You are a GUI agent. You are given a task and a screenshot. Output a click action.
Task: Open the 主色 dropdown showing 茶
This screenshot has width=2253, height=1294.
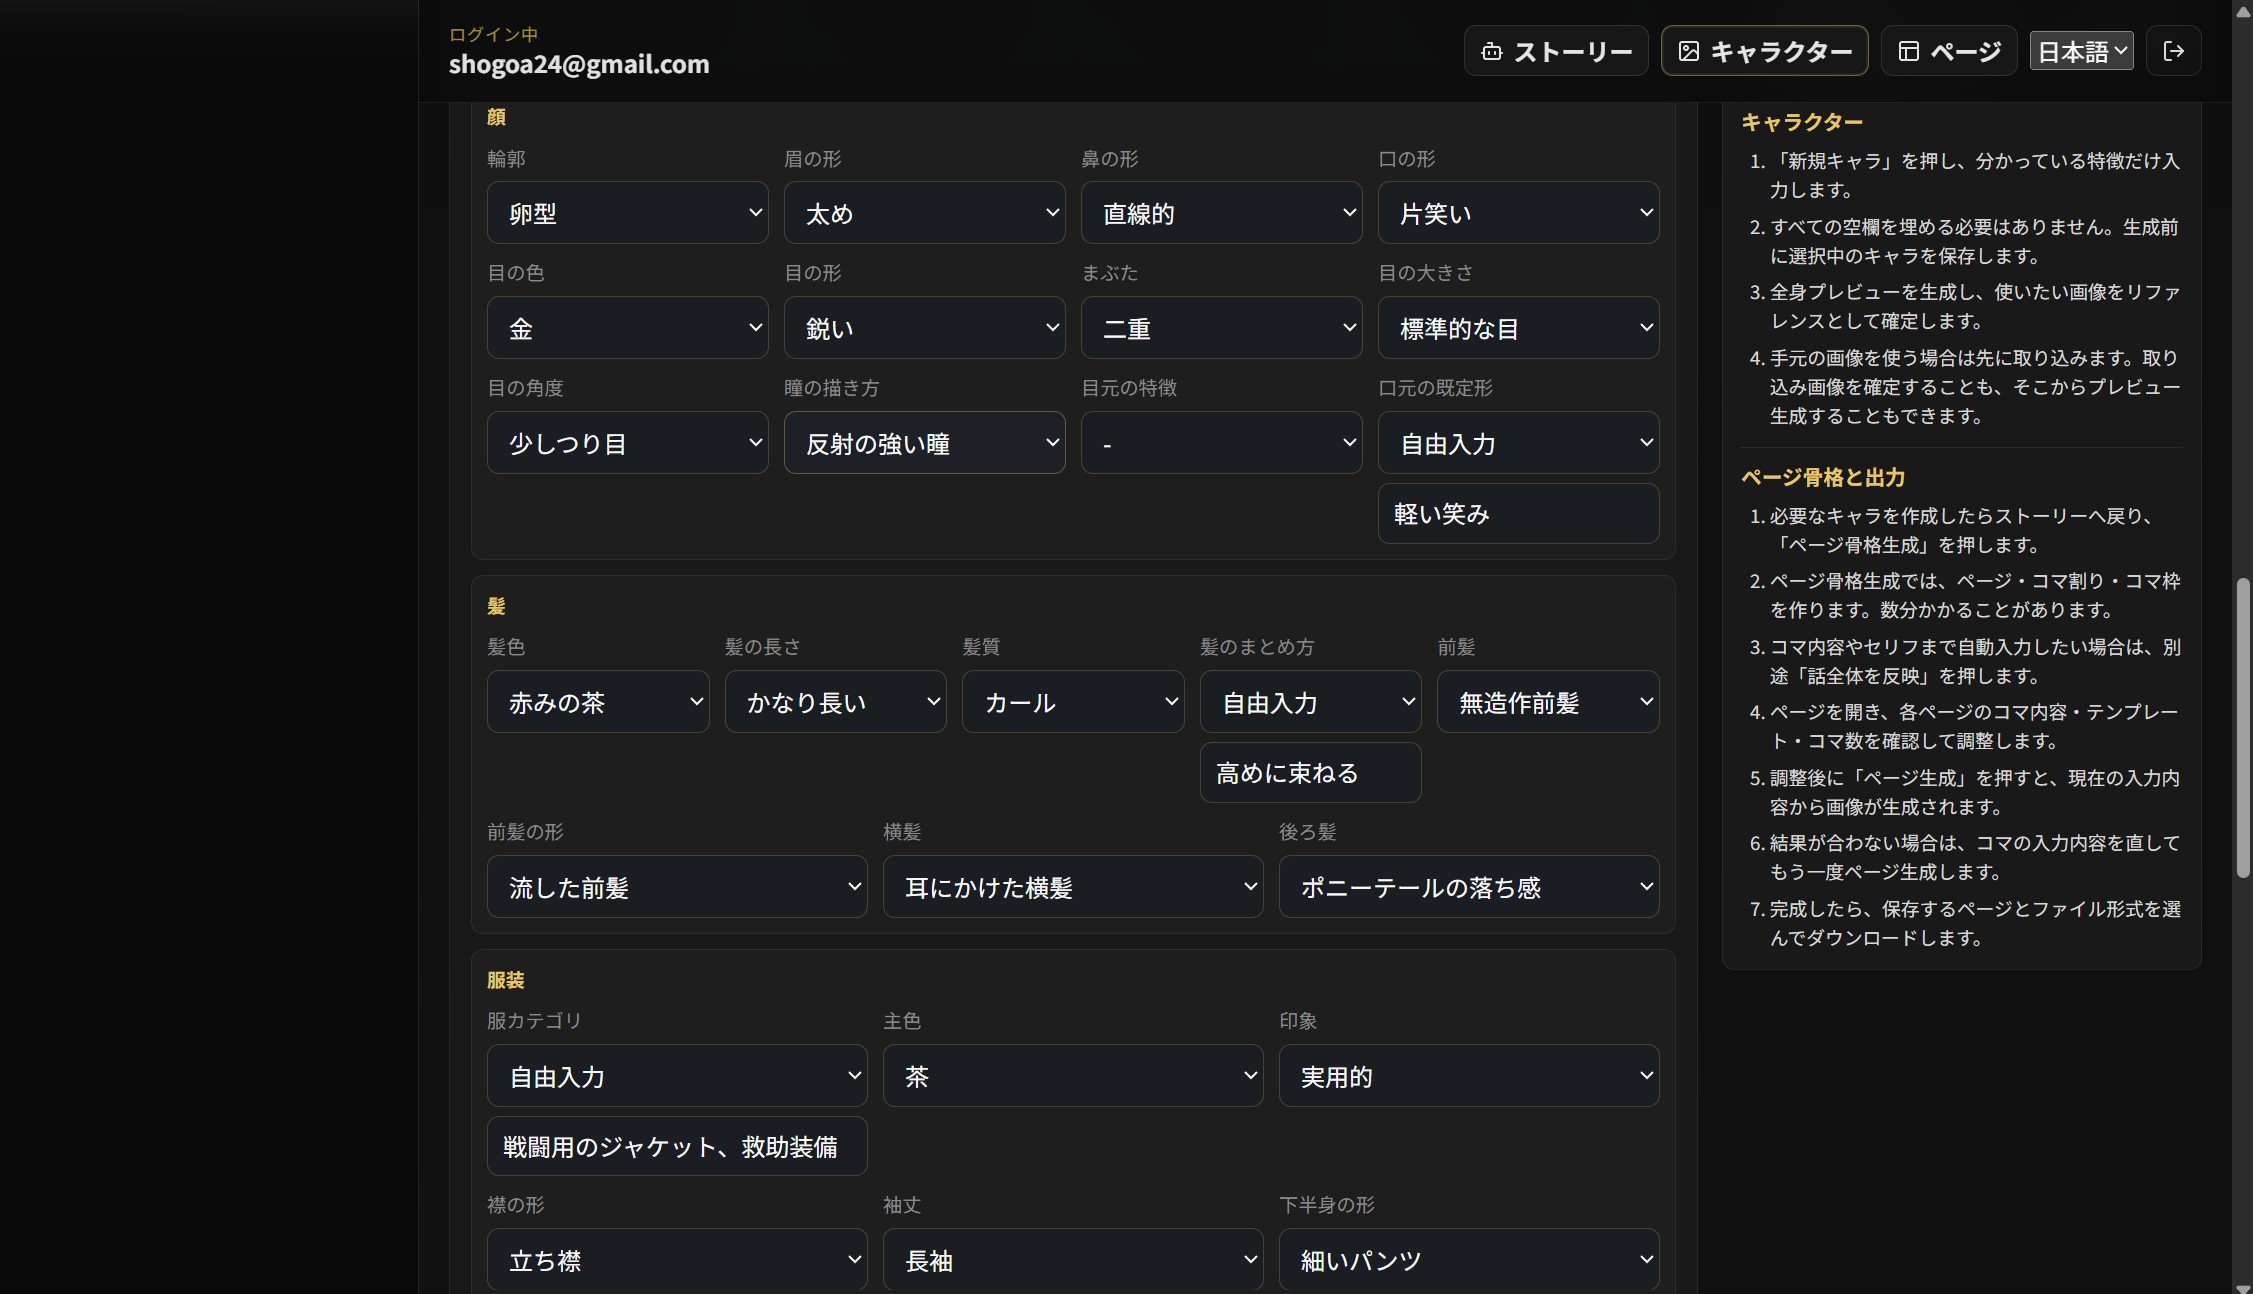pos(1073,1076)
